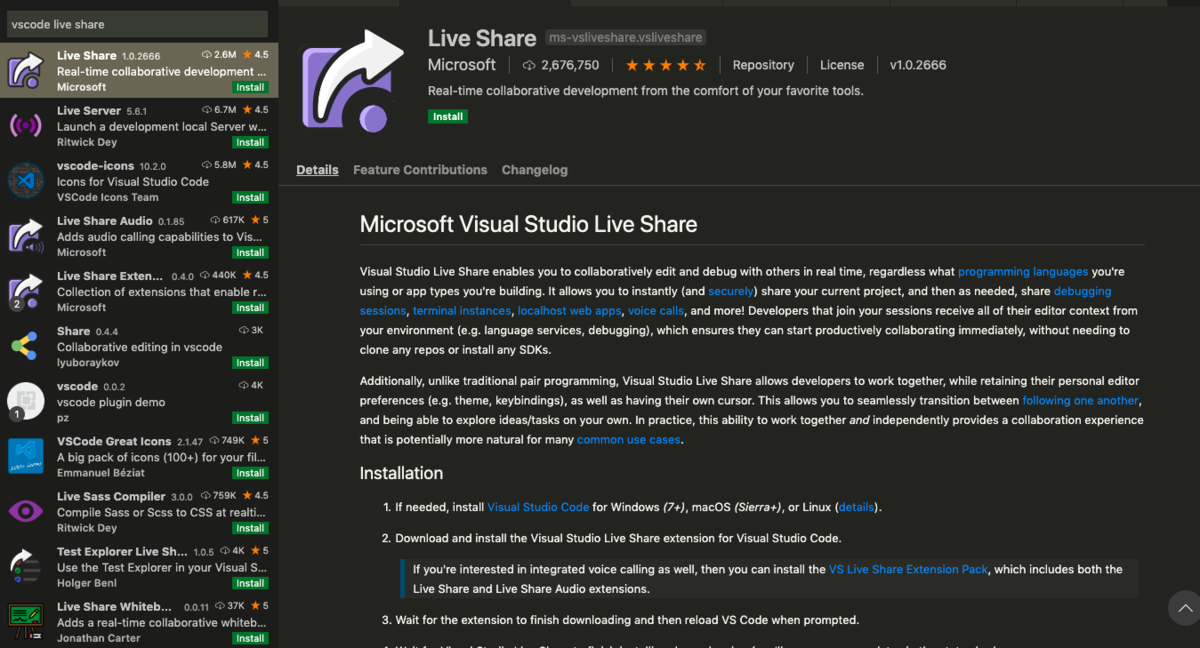Click the star rating in extension header

(666, 65)
